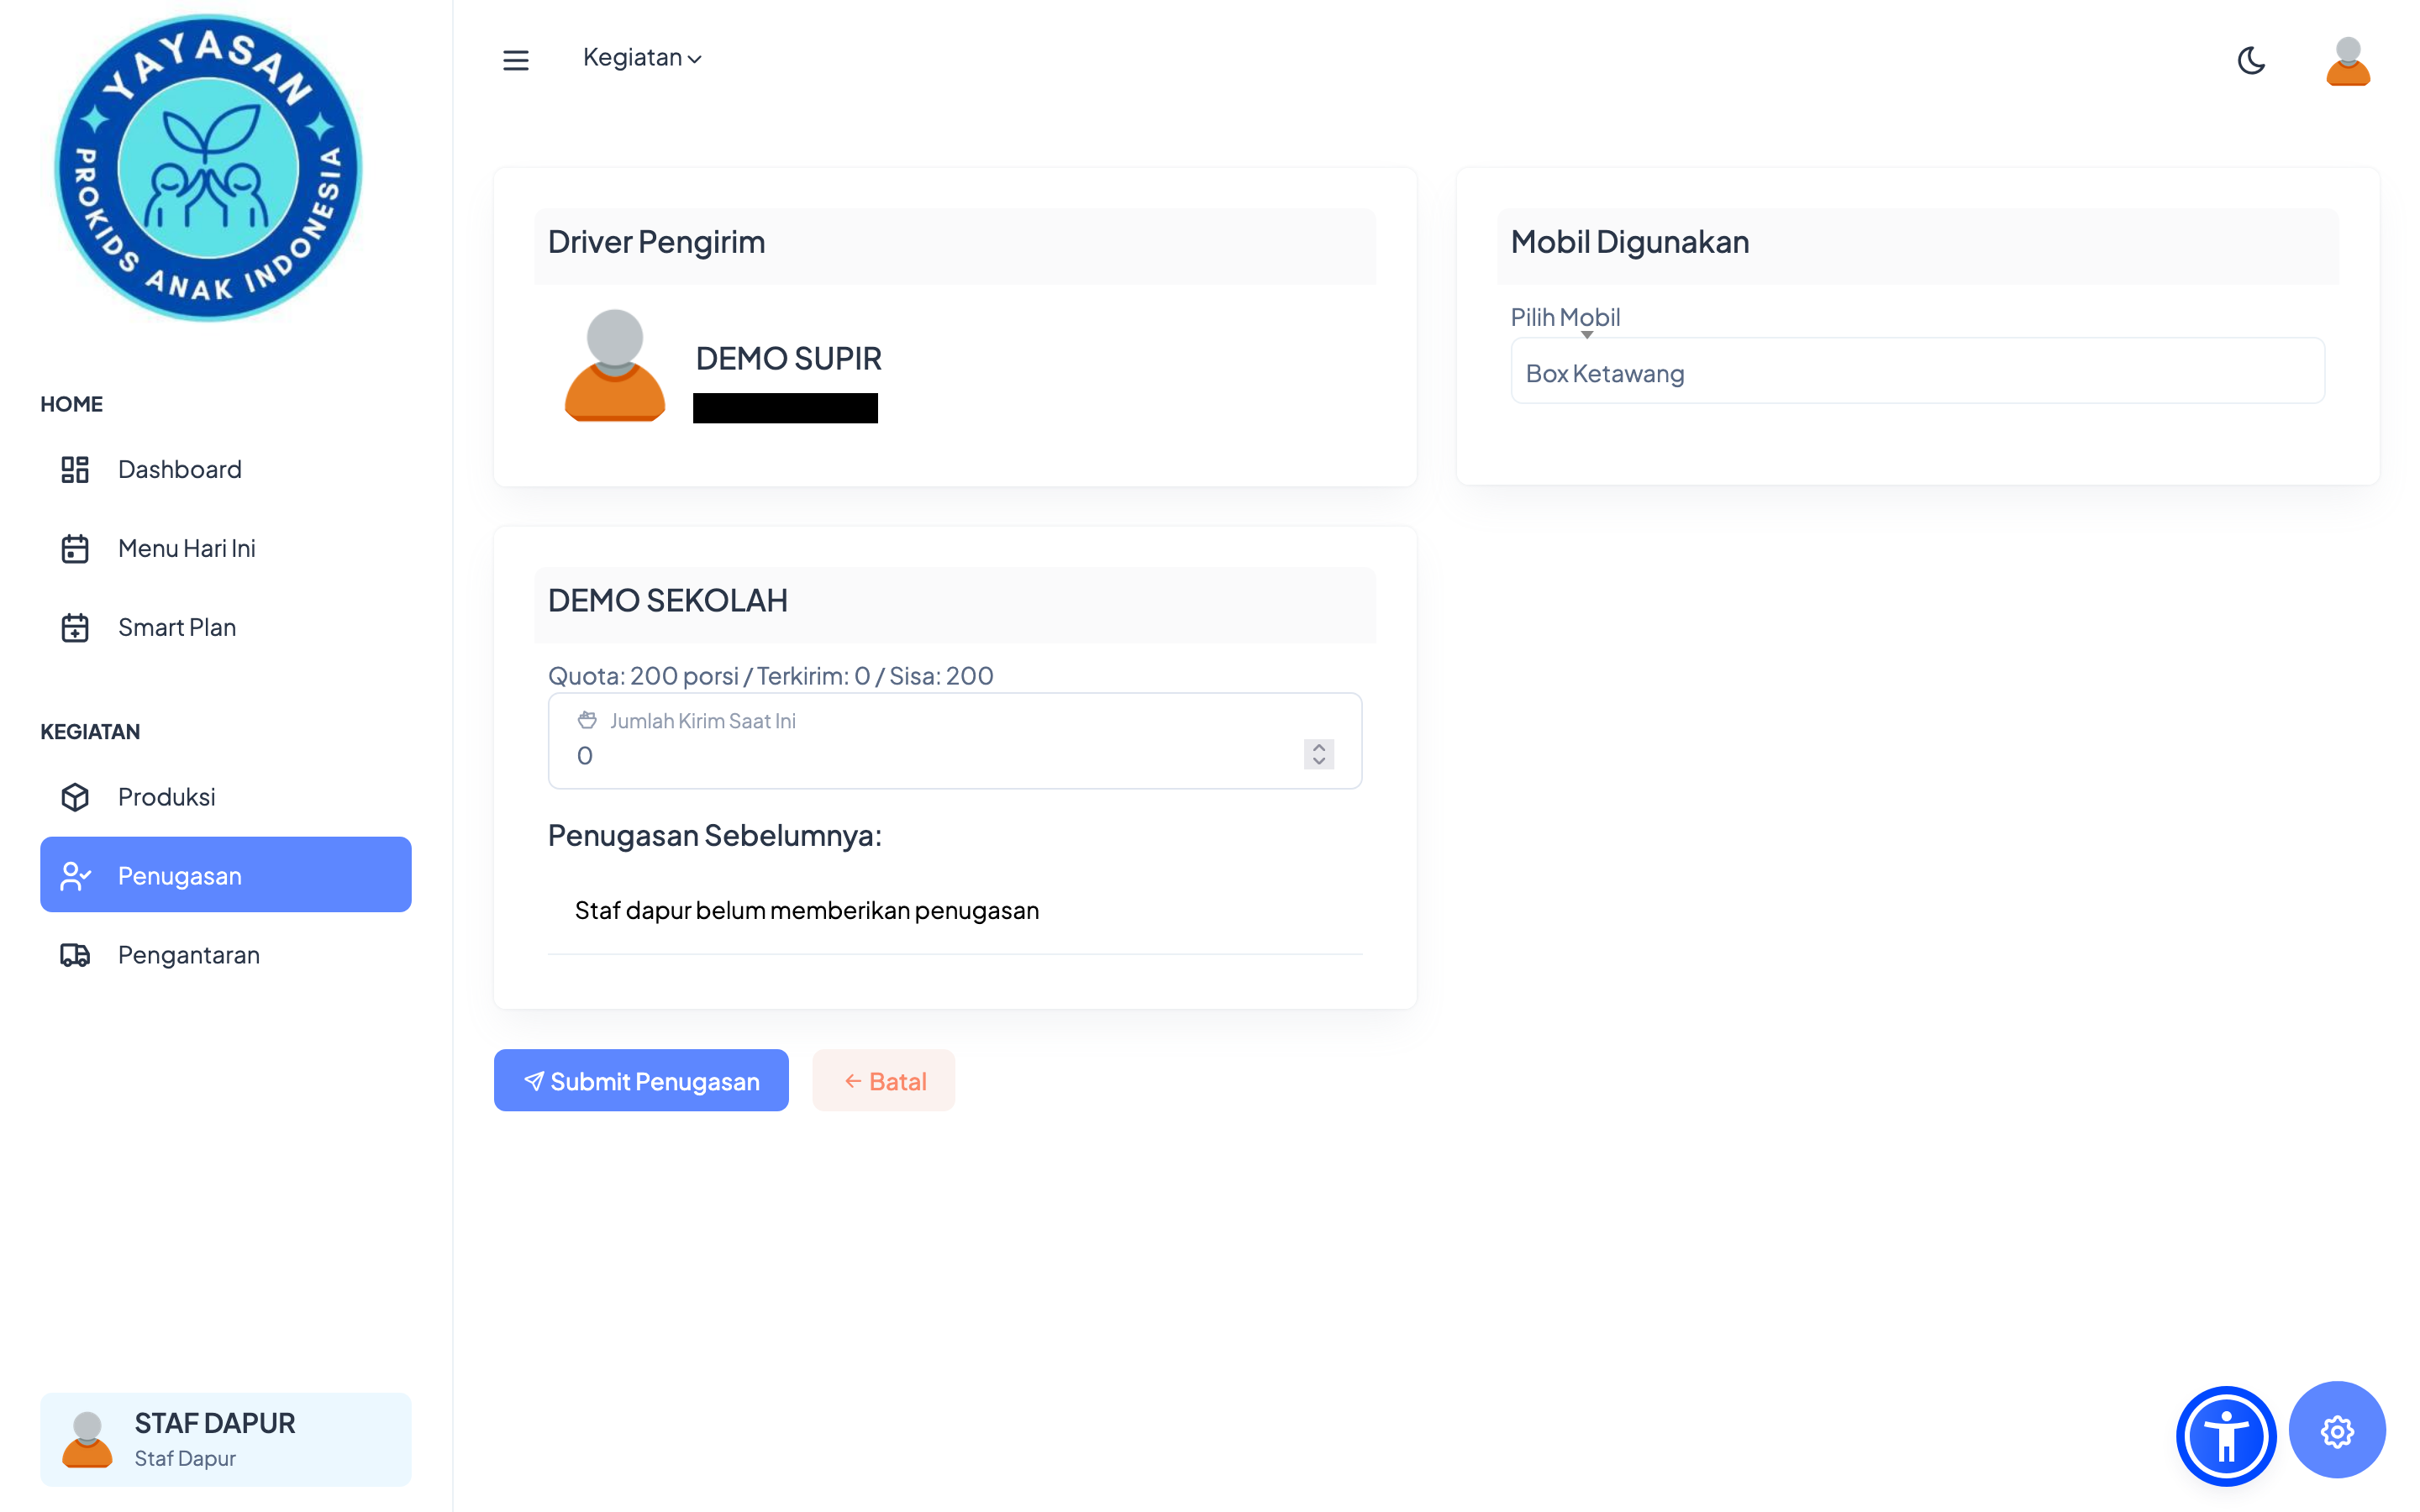
Task: Open the settings gear button
Action: click(2336, 1431)
